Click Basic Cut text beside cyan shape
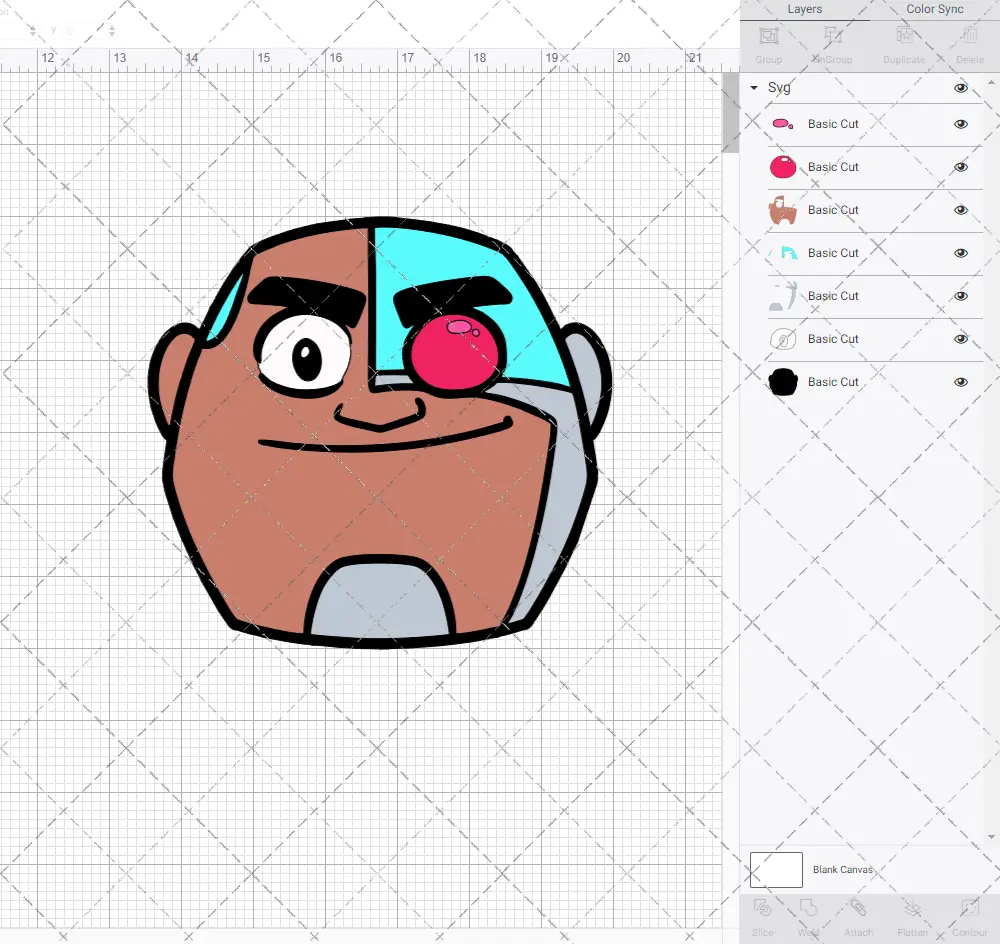This screenshot has height=944, width=1000. tap(833, 253)
